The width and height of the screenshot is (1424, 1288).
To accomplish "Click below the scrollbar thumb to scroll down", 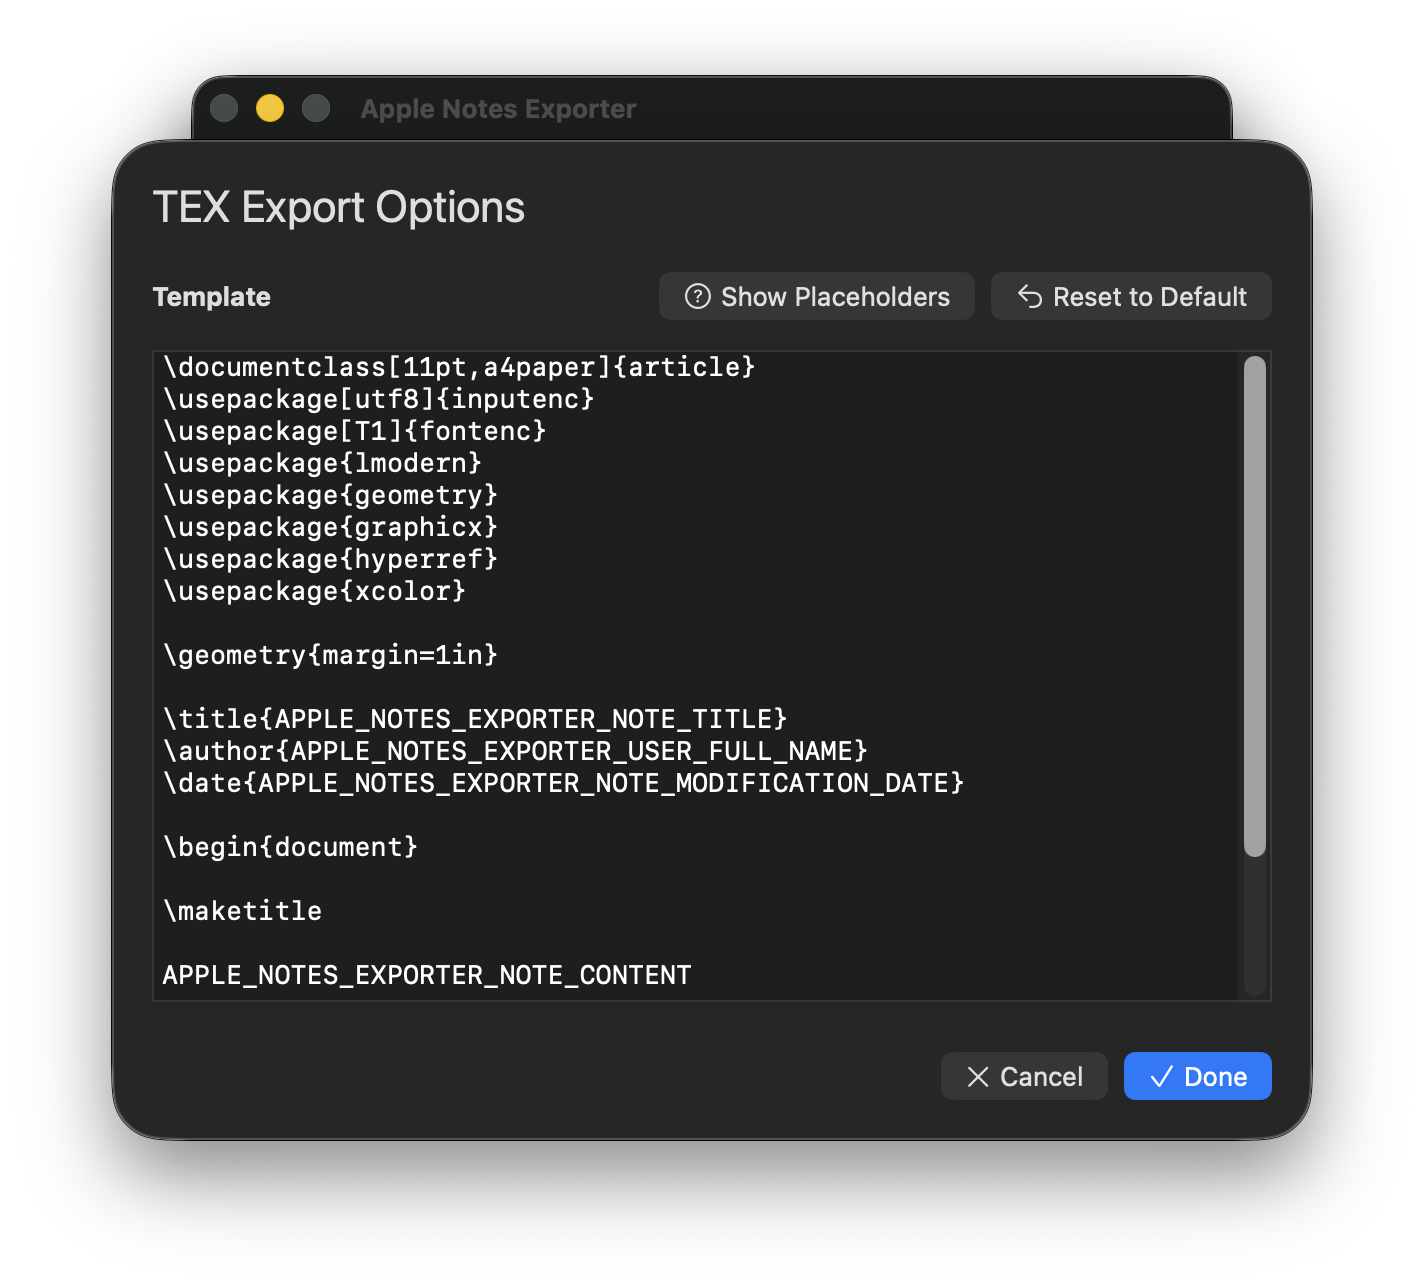I will 1256,930.
